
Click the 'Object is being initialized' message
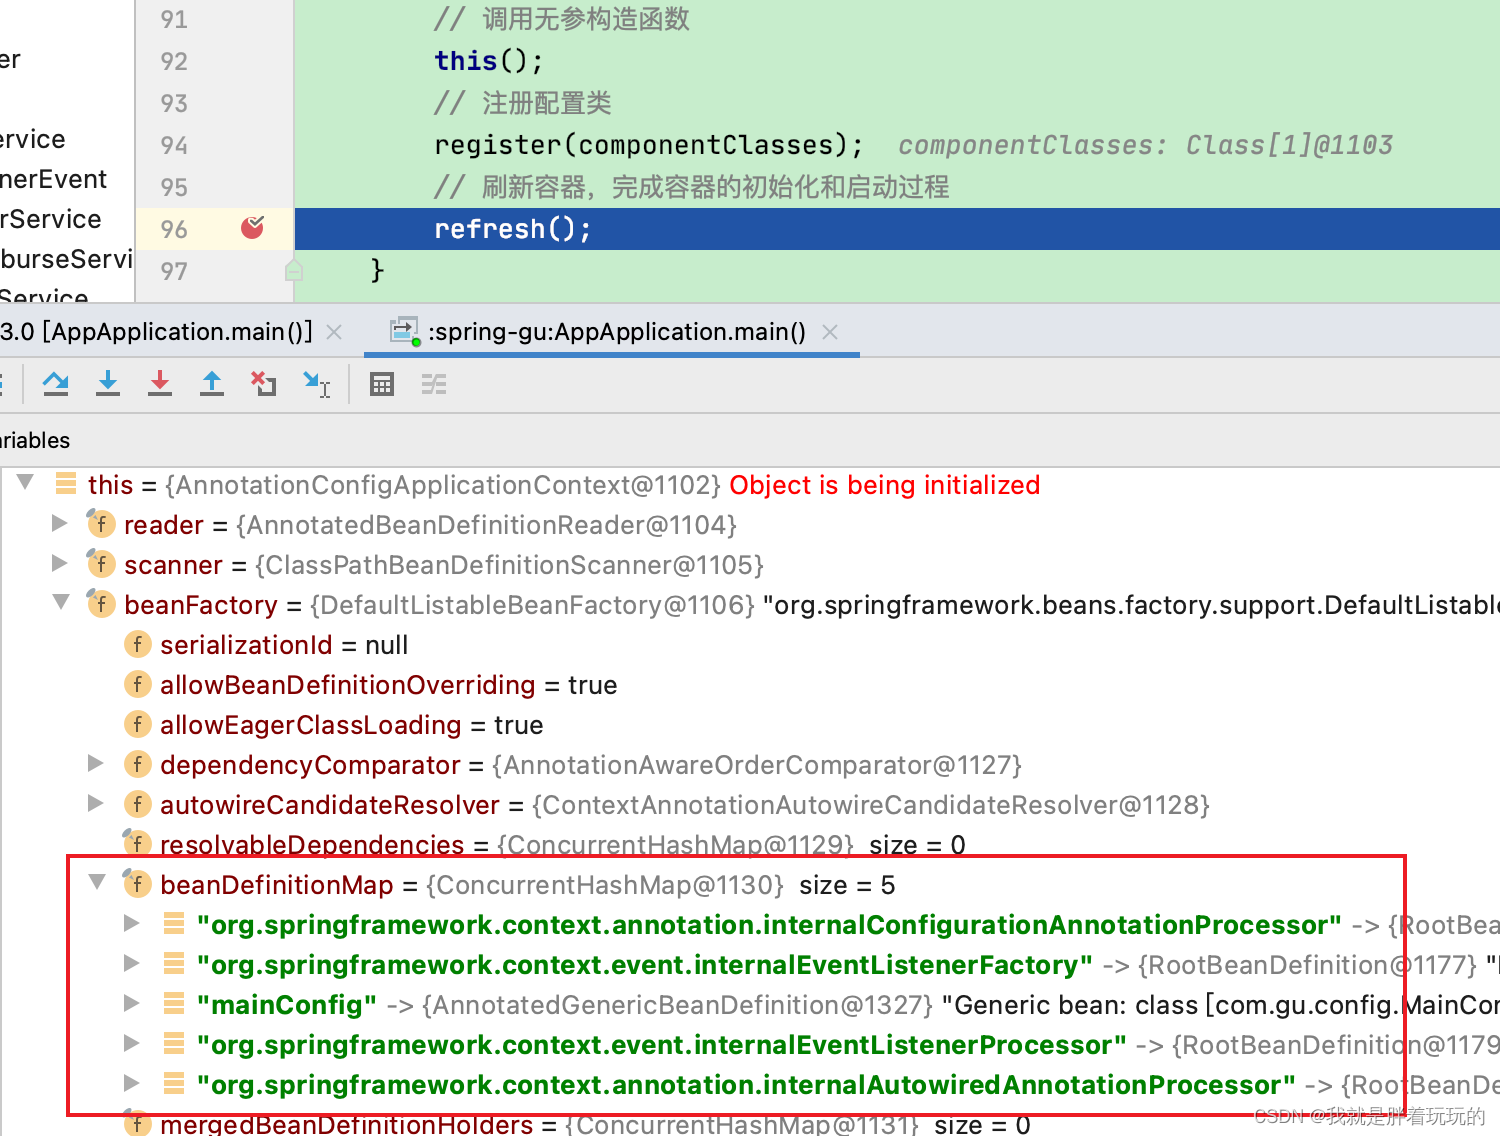(885, 485)
